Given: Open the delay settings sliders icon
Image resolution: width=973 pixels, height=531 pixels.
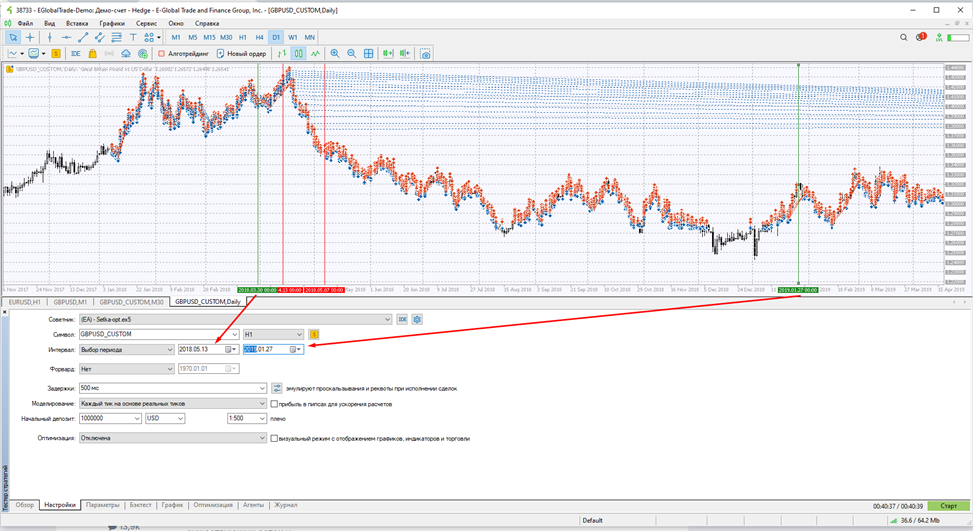Looking at the screenshot, I should [277, 388].
